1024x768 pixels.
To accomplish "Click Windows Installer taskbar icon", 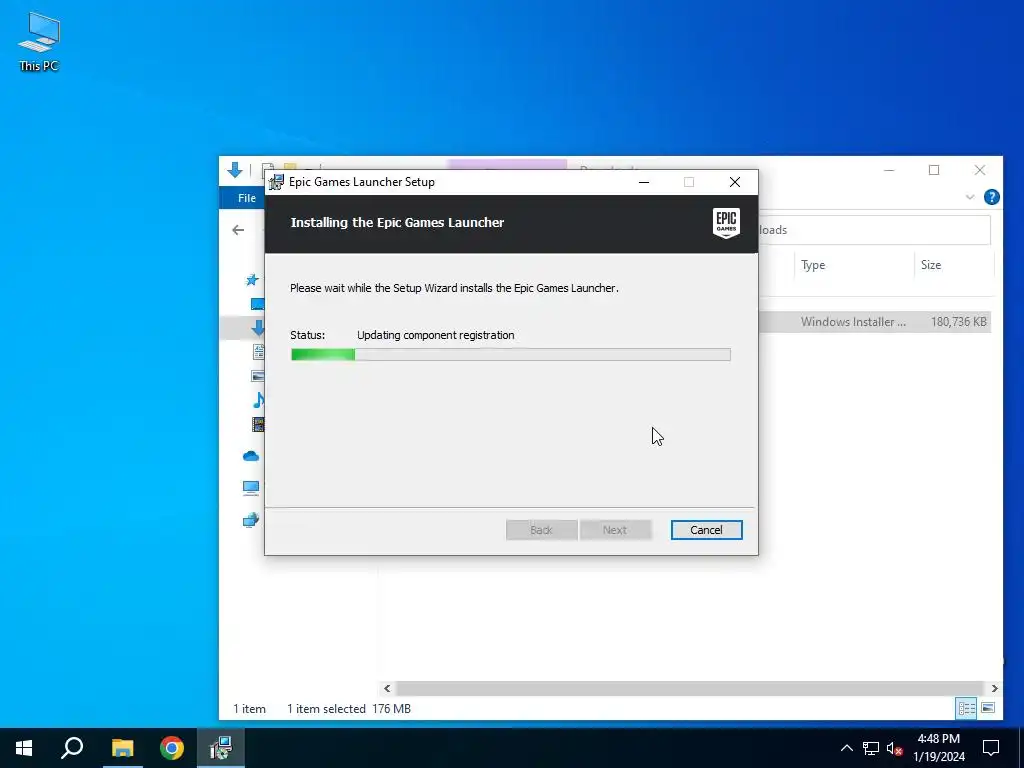I will click(x=221, y=748).
